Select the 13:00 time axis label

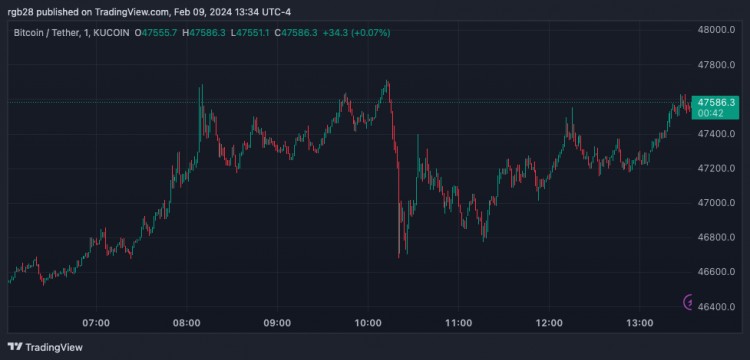click(640, 323)
